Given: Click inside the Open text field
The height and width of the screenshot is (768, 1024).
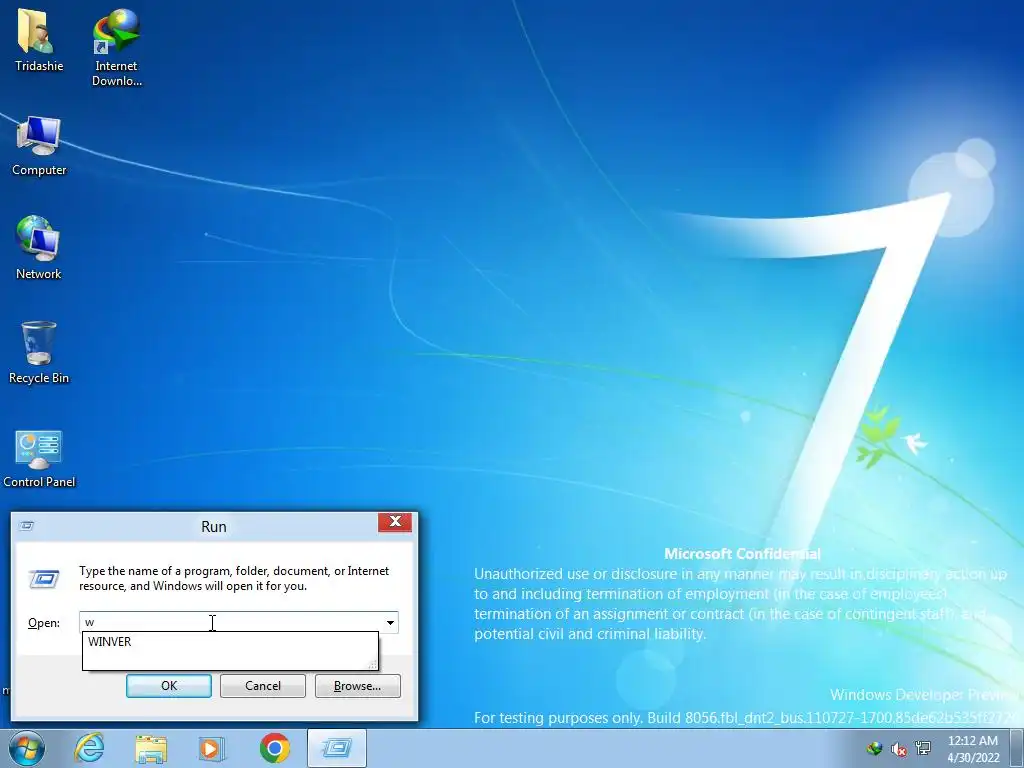Looking at the screenshot, I should coord(231,622).
